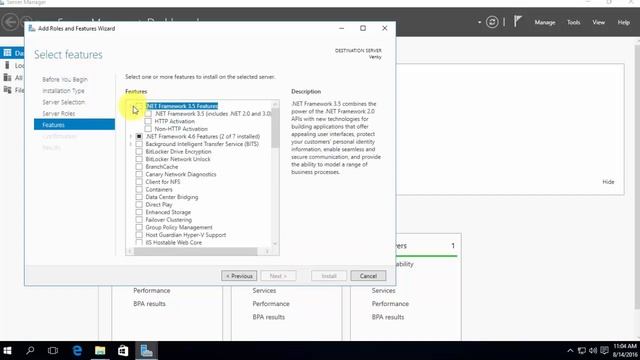Open the Action Center tray icon
The height and width of the screenshot is (360, 640).
point(604,351)
